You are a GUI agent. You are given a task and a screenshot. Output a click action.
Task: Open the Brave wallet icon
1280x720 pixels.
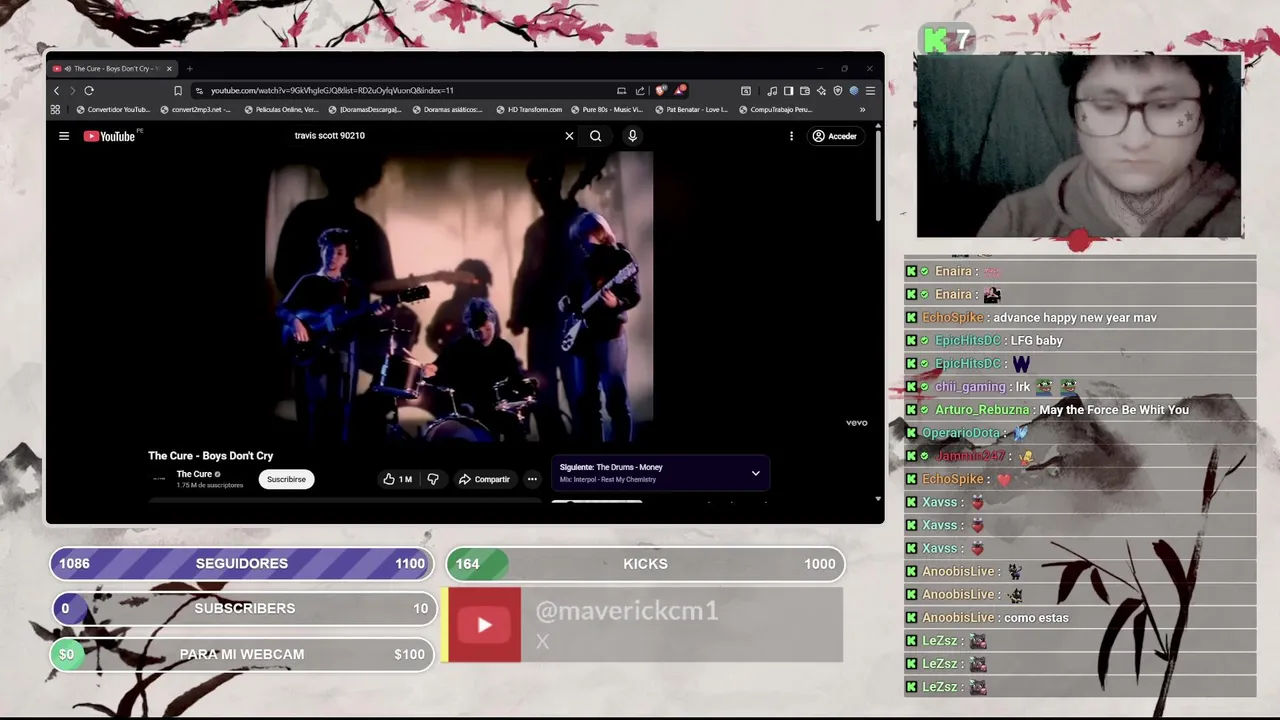[x=805, y=90]
